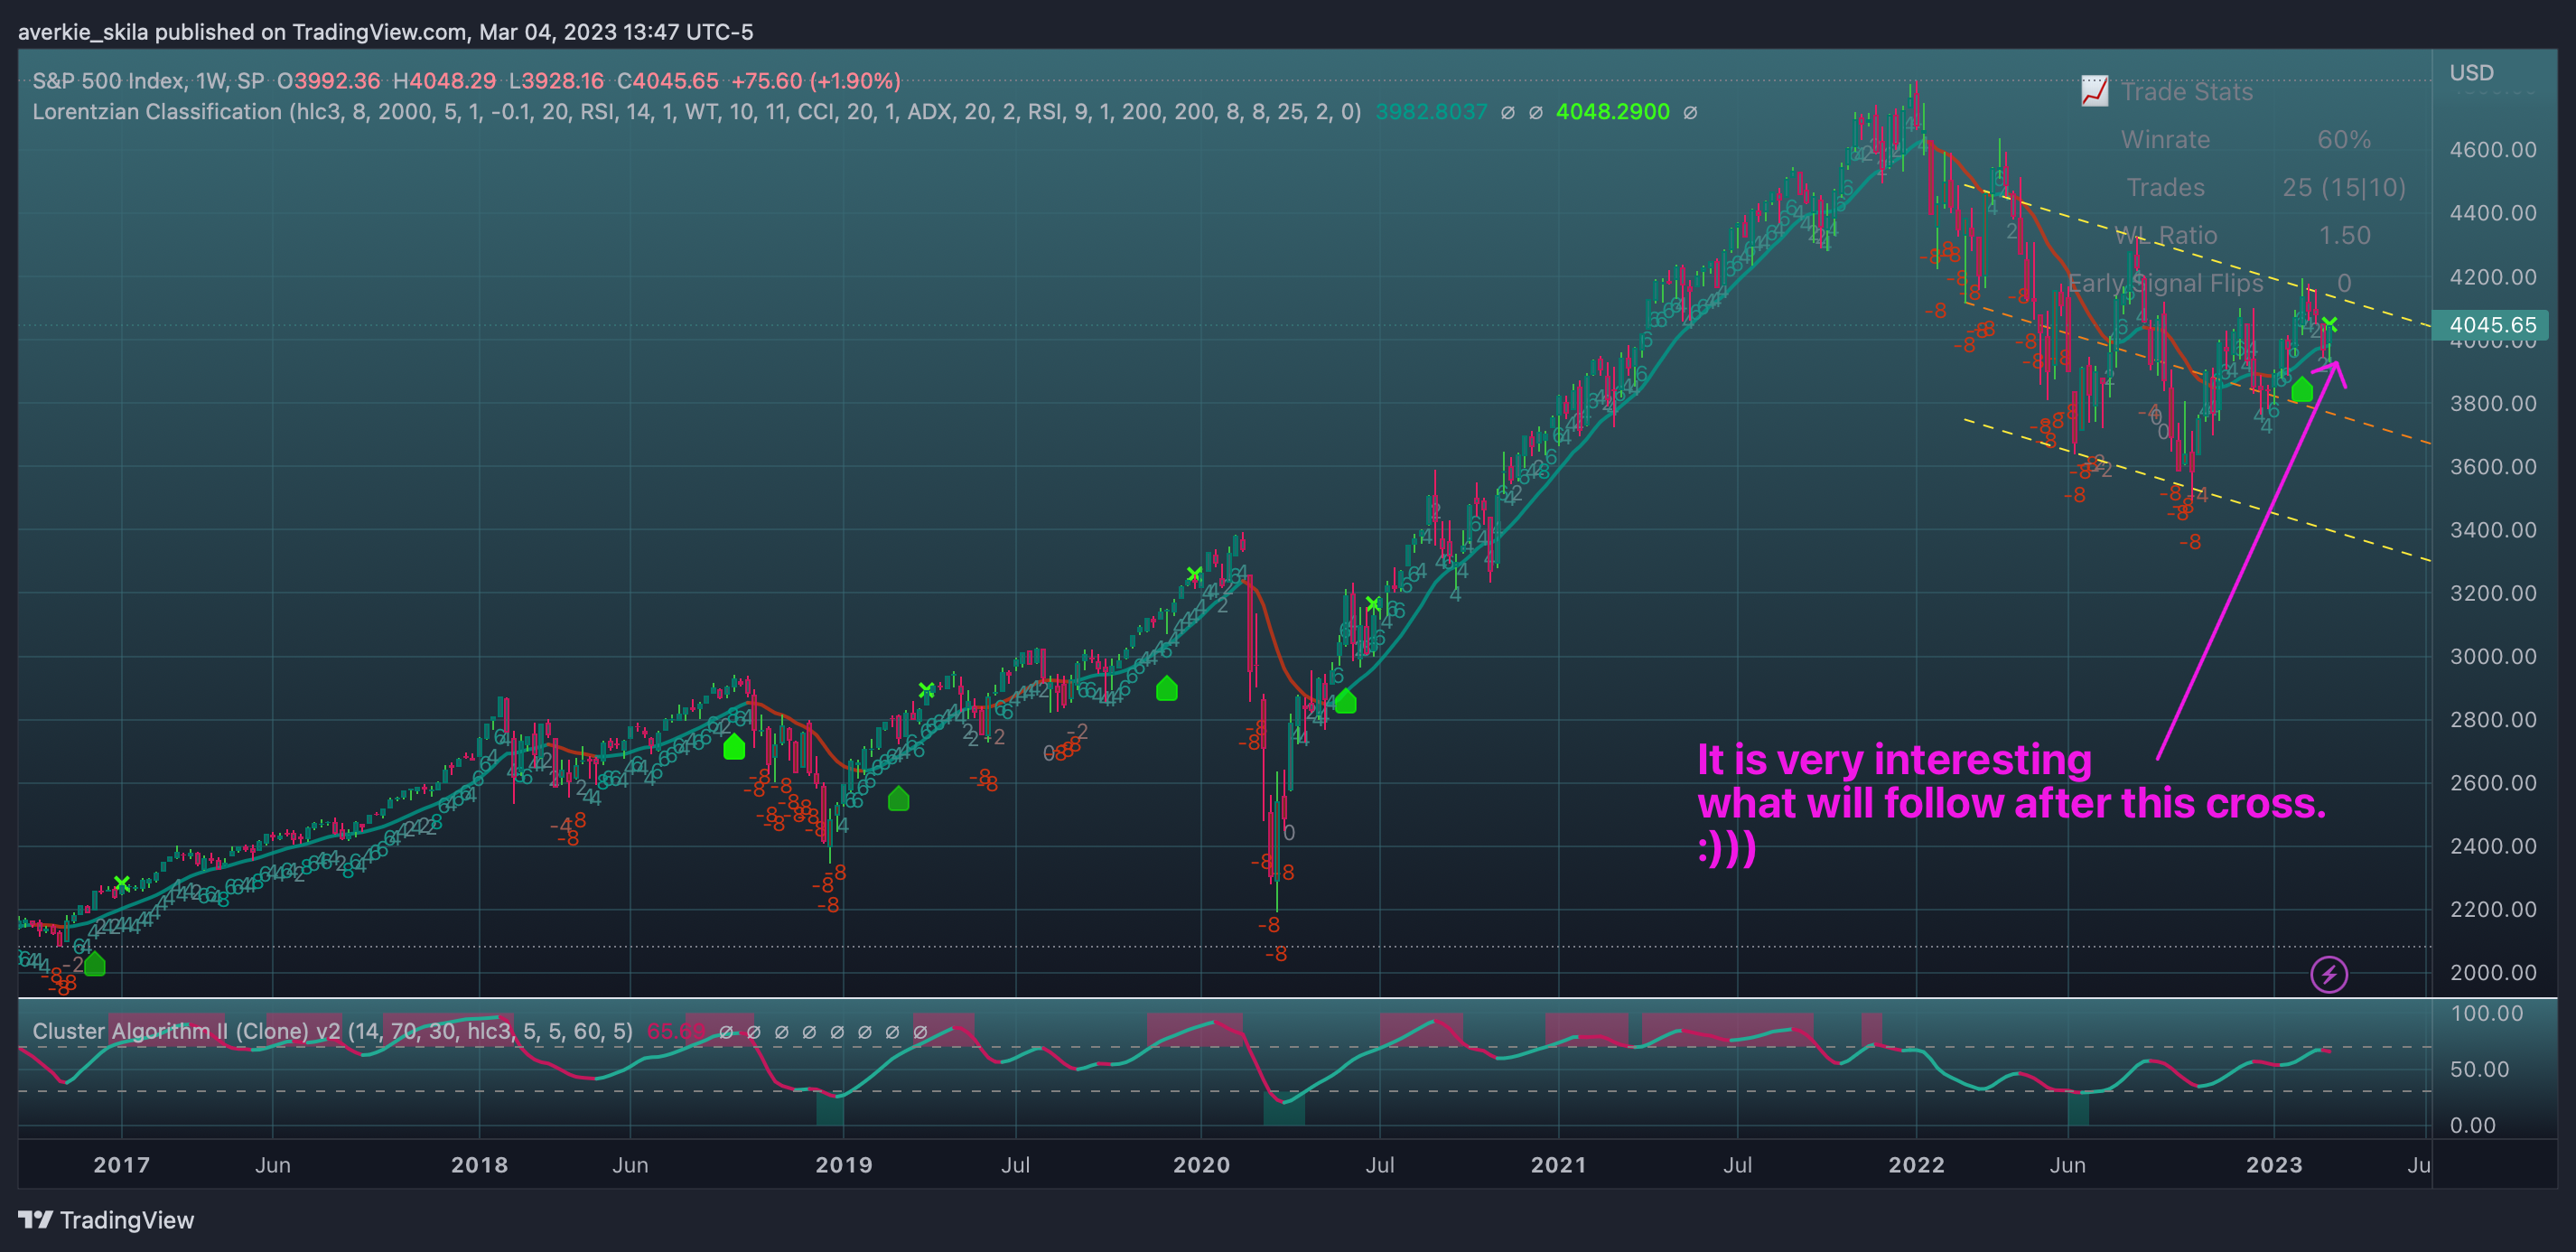Viewport: 2576px width, 1252px height.
Task: Click the Trades count 25 (15|10)
Action: (2344, 187)
